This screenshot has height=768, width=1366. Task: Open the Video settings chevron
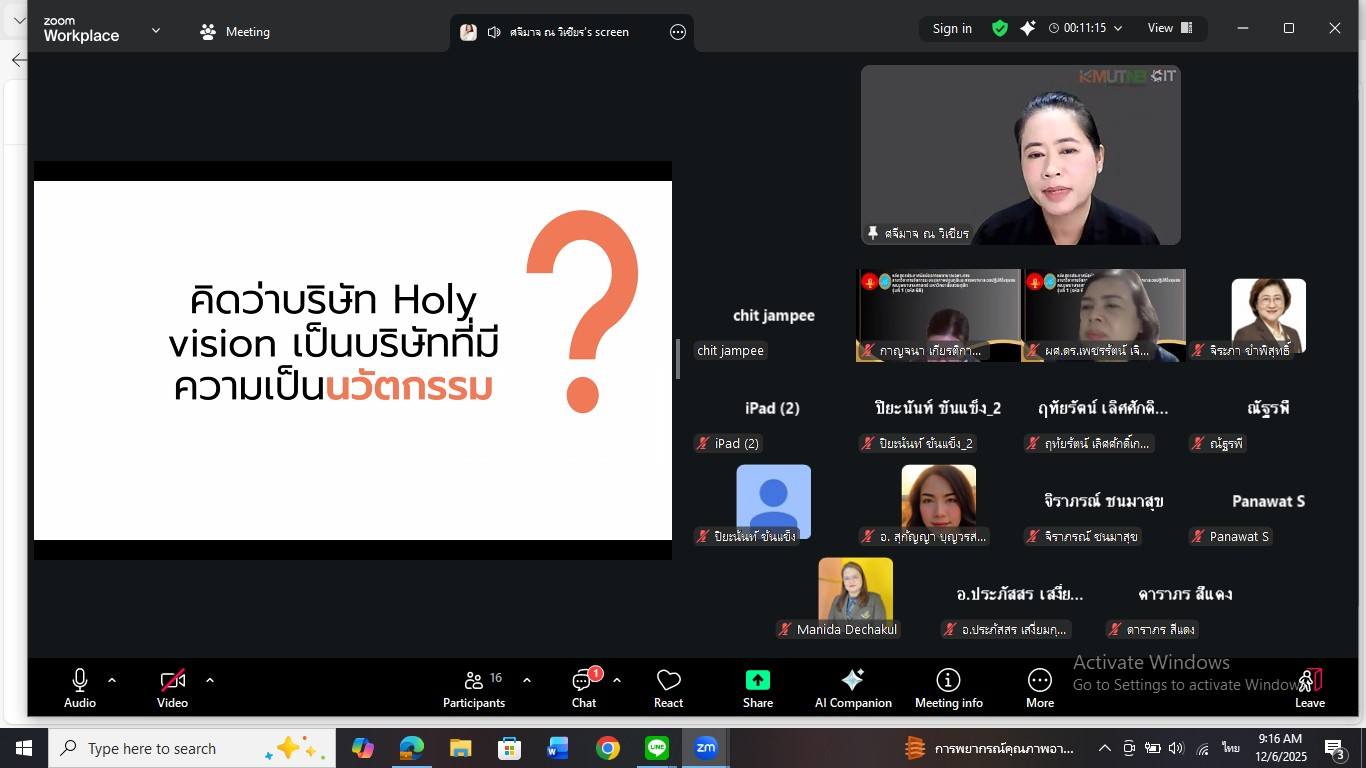pos(210,680)
